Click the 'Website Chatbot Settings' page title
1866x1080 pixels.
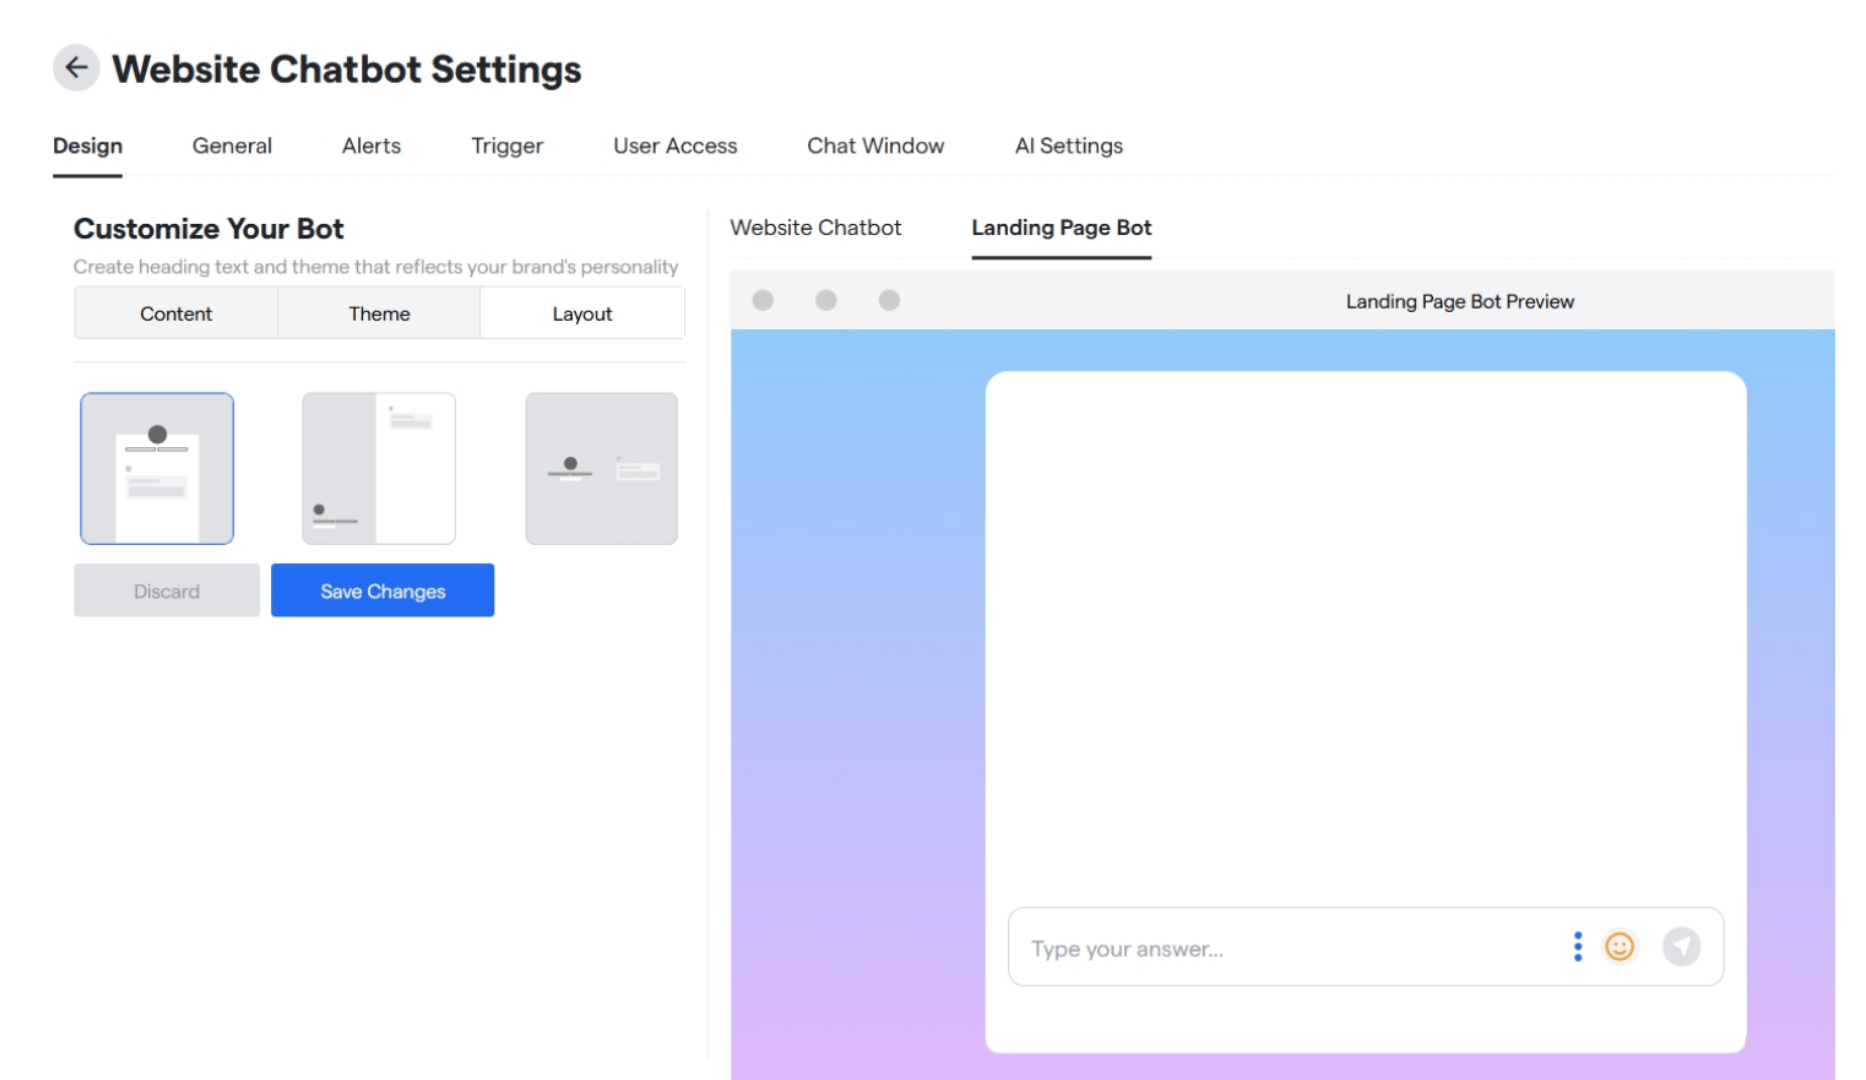click(x=346, y=70)
